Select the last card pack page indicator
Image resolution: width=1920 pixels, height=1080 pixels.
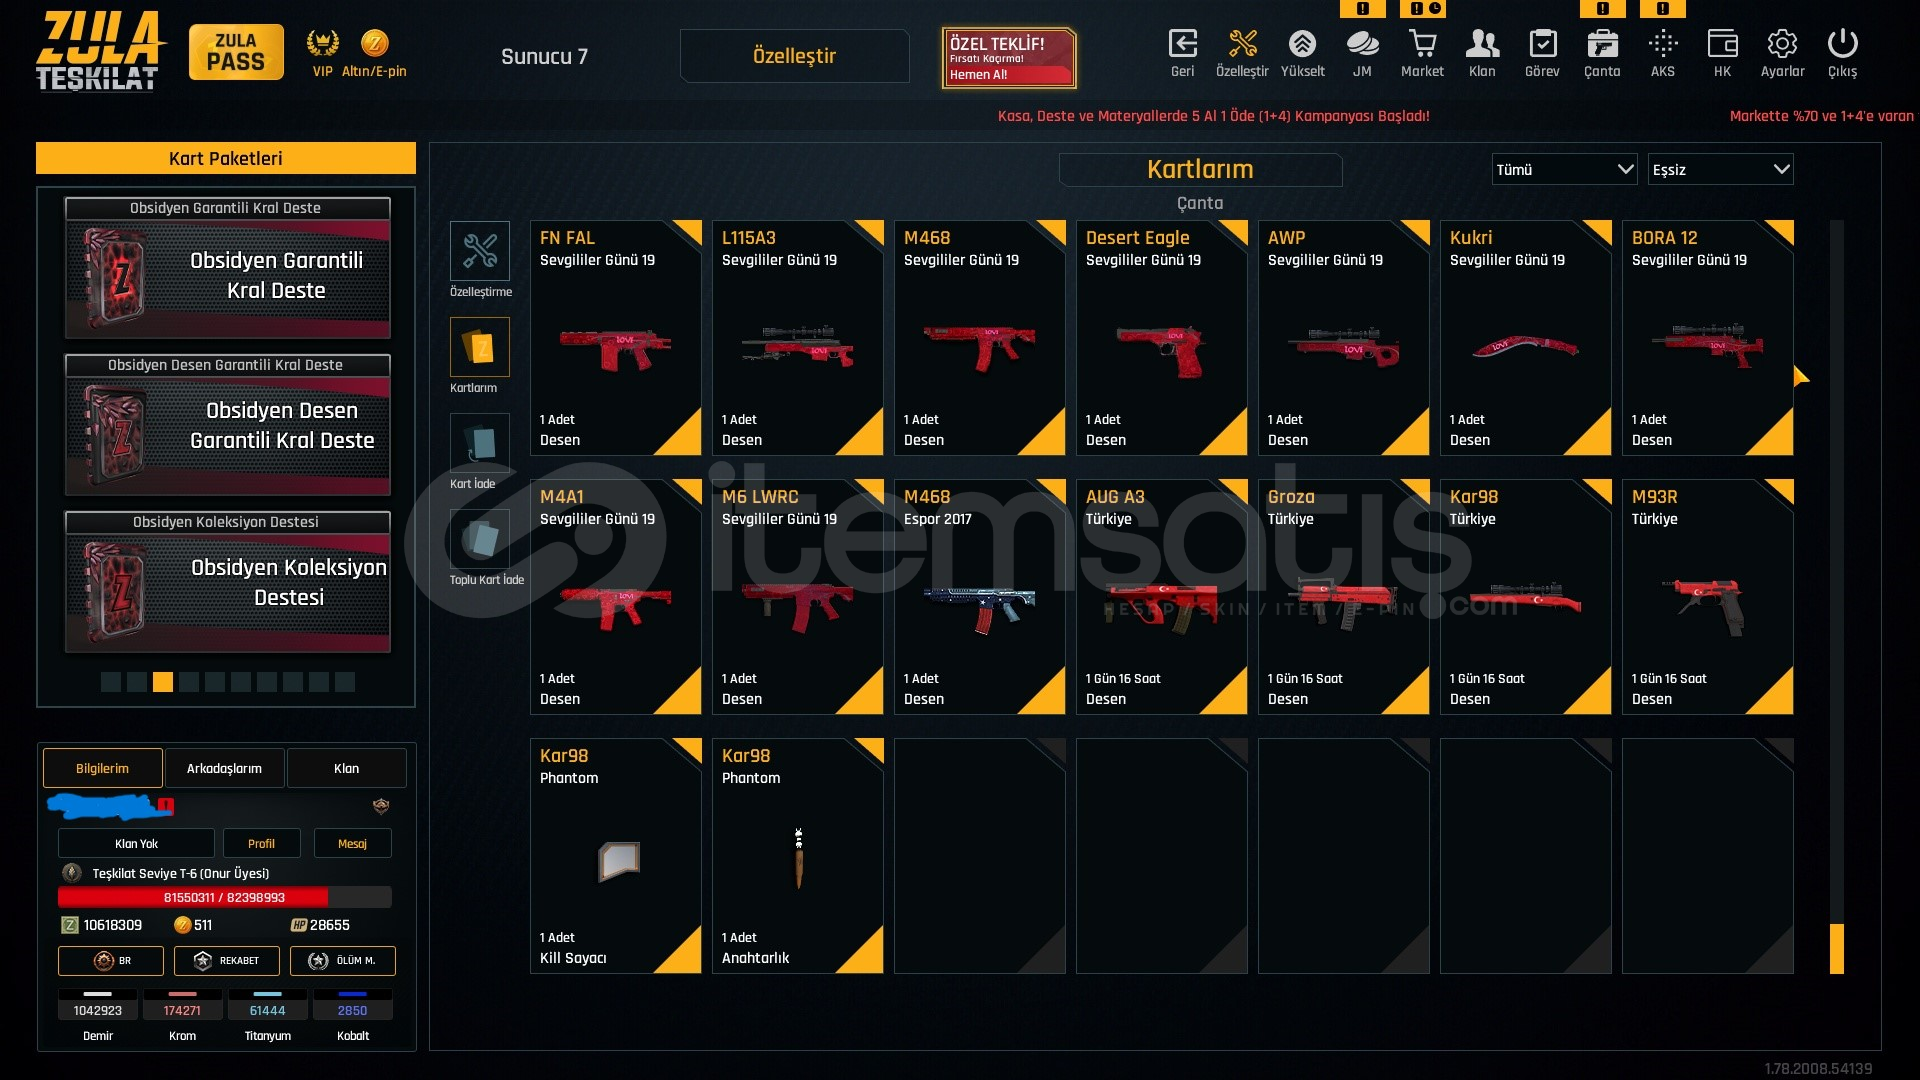click(345, 682)
